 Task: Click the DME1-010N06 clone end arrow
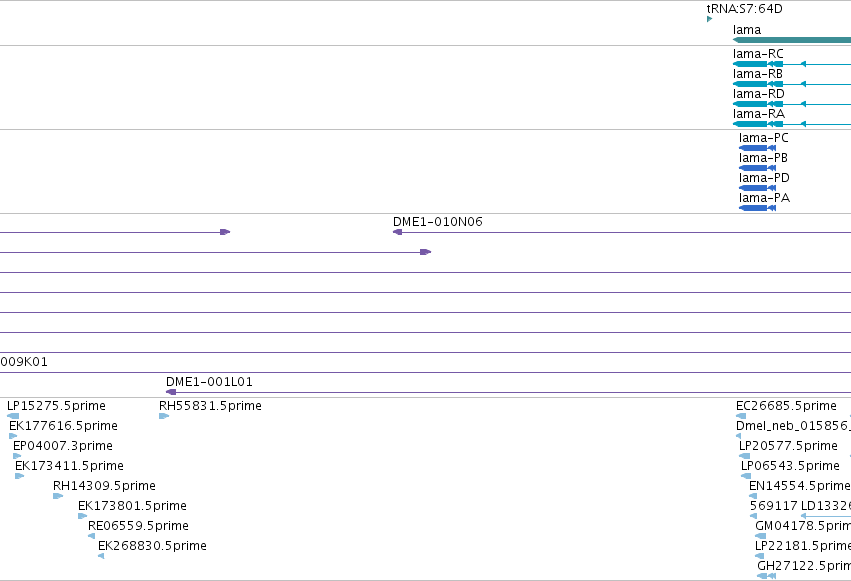point(398,232)
